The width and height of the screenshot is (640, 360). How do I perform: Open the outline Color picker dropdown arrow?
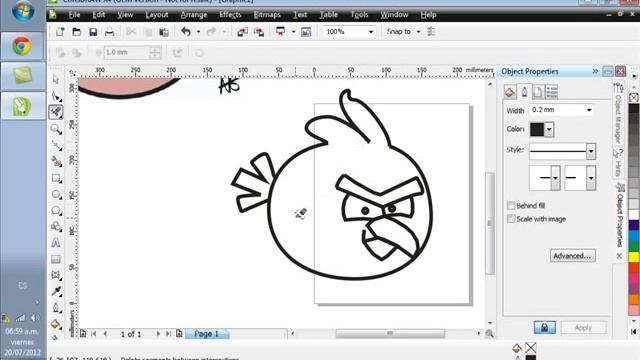tap(549, 130)
